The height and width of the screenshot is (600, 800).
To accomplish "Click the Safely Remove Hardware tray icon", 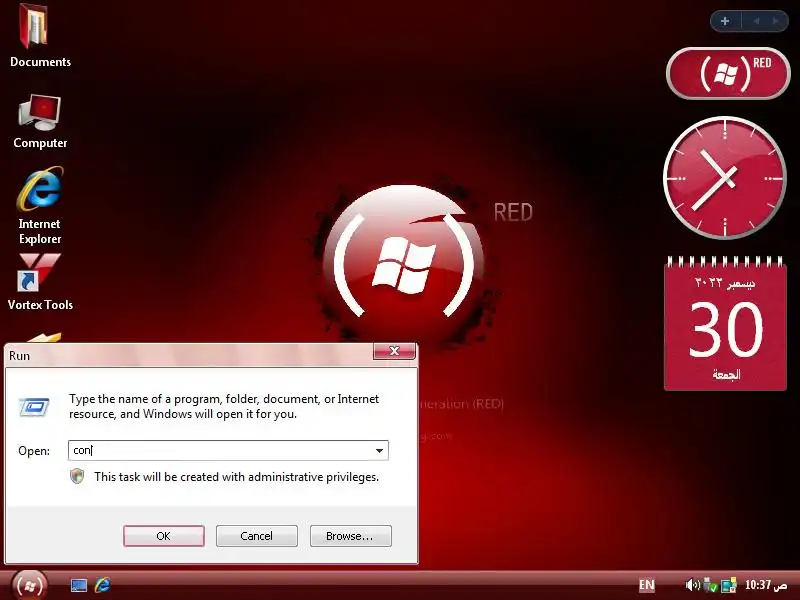I will [x=710, y=585].
